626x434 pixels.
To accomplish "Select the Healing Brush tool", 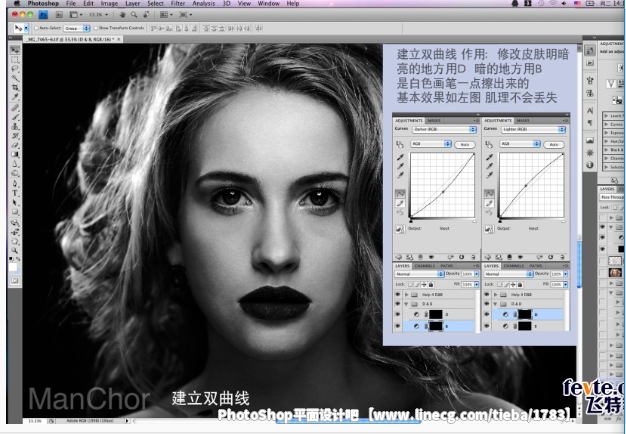I will [15, 108].
